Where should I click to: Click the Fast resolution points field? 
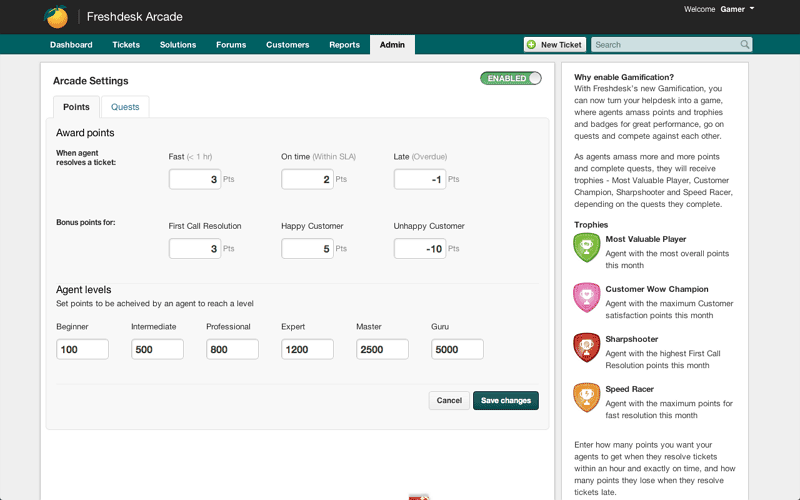click(x=195, y=179)
